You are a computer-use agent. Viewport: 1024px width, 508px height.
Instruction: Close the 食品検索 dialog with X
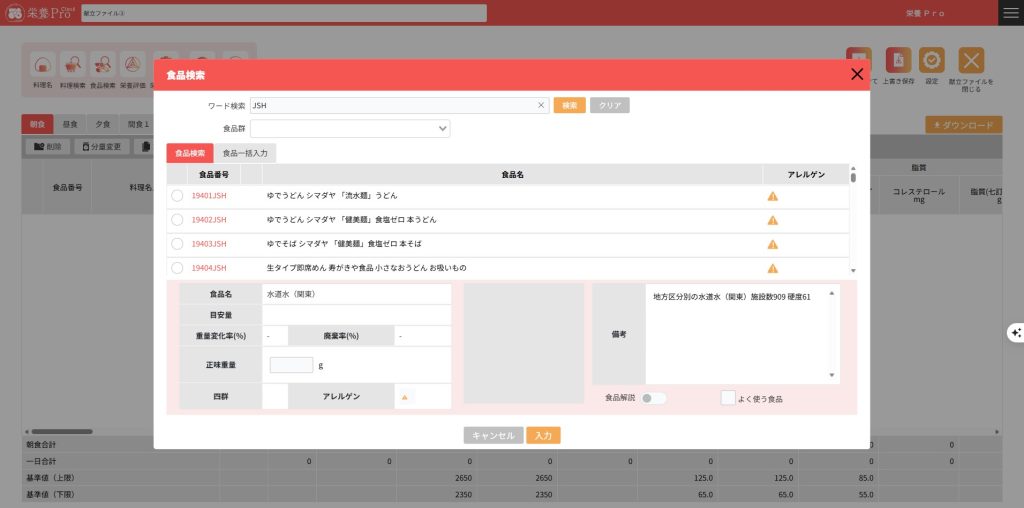[857, 74]
